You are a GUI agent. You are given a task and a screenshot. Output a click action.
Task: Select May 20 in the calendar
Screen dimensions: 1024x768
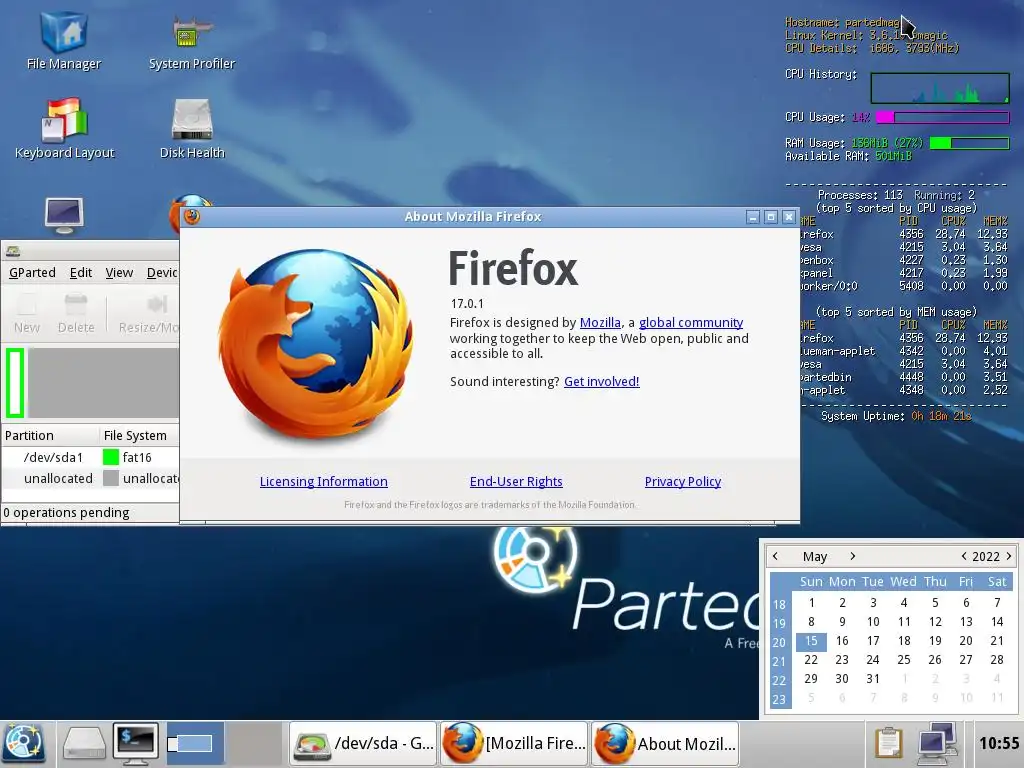pyautogui.click(x=966, y=641)
